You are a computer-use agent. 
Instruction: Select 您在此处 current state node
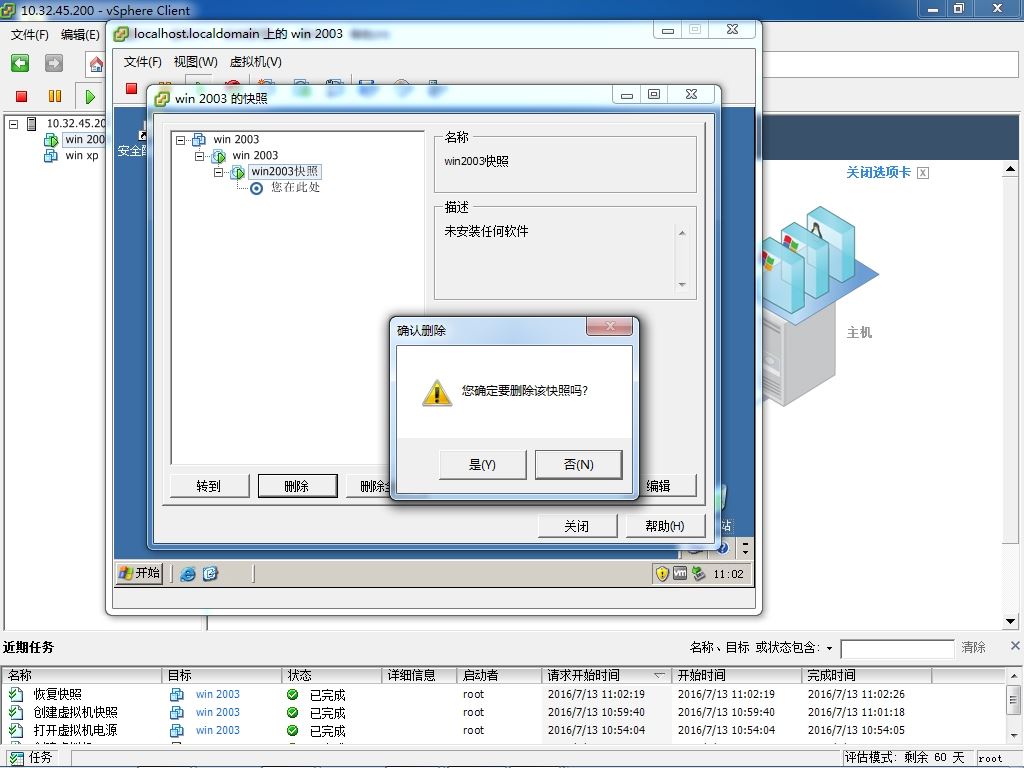click(295, 187)
